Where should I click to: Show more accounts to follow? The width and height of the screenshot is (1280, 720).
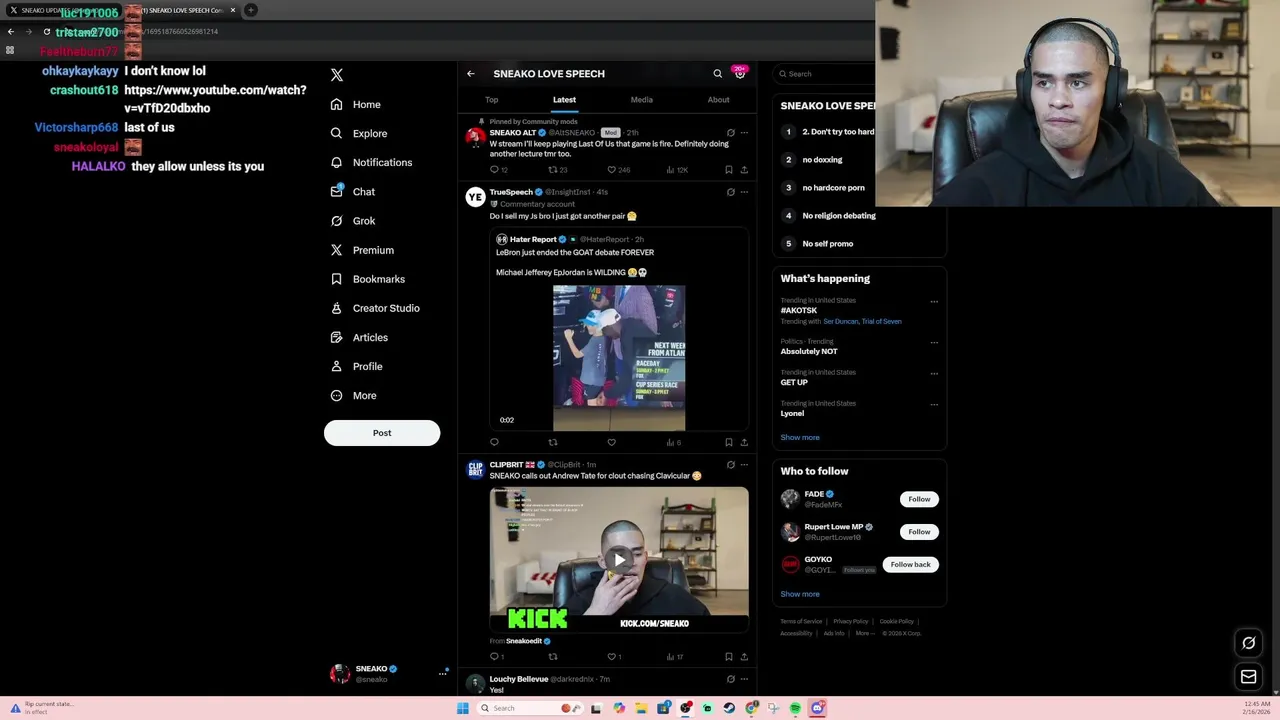800,594
